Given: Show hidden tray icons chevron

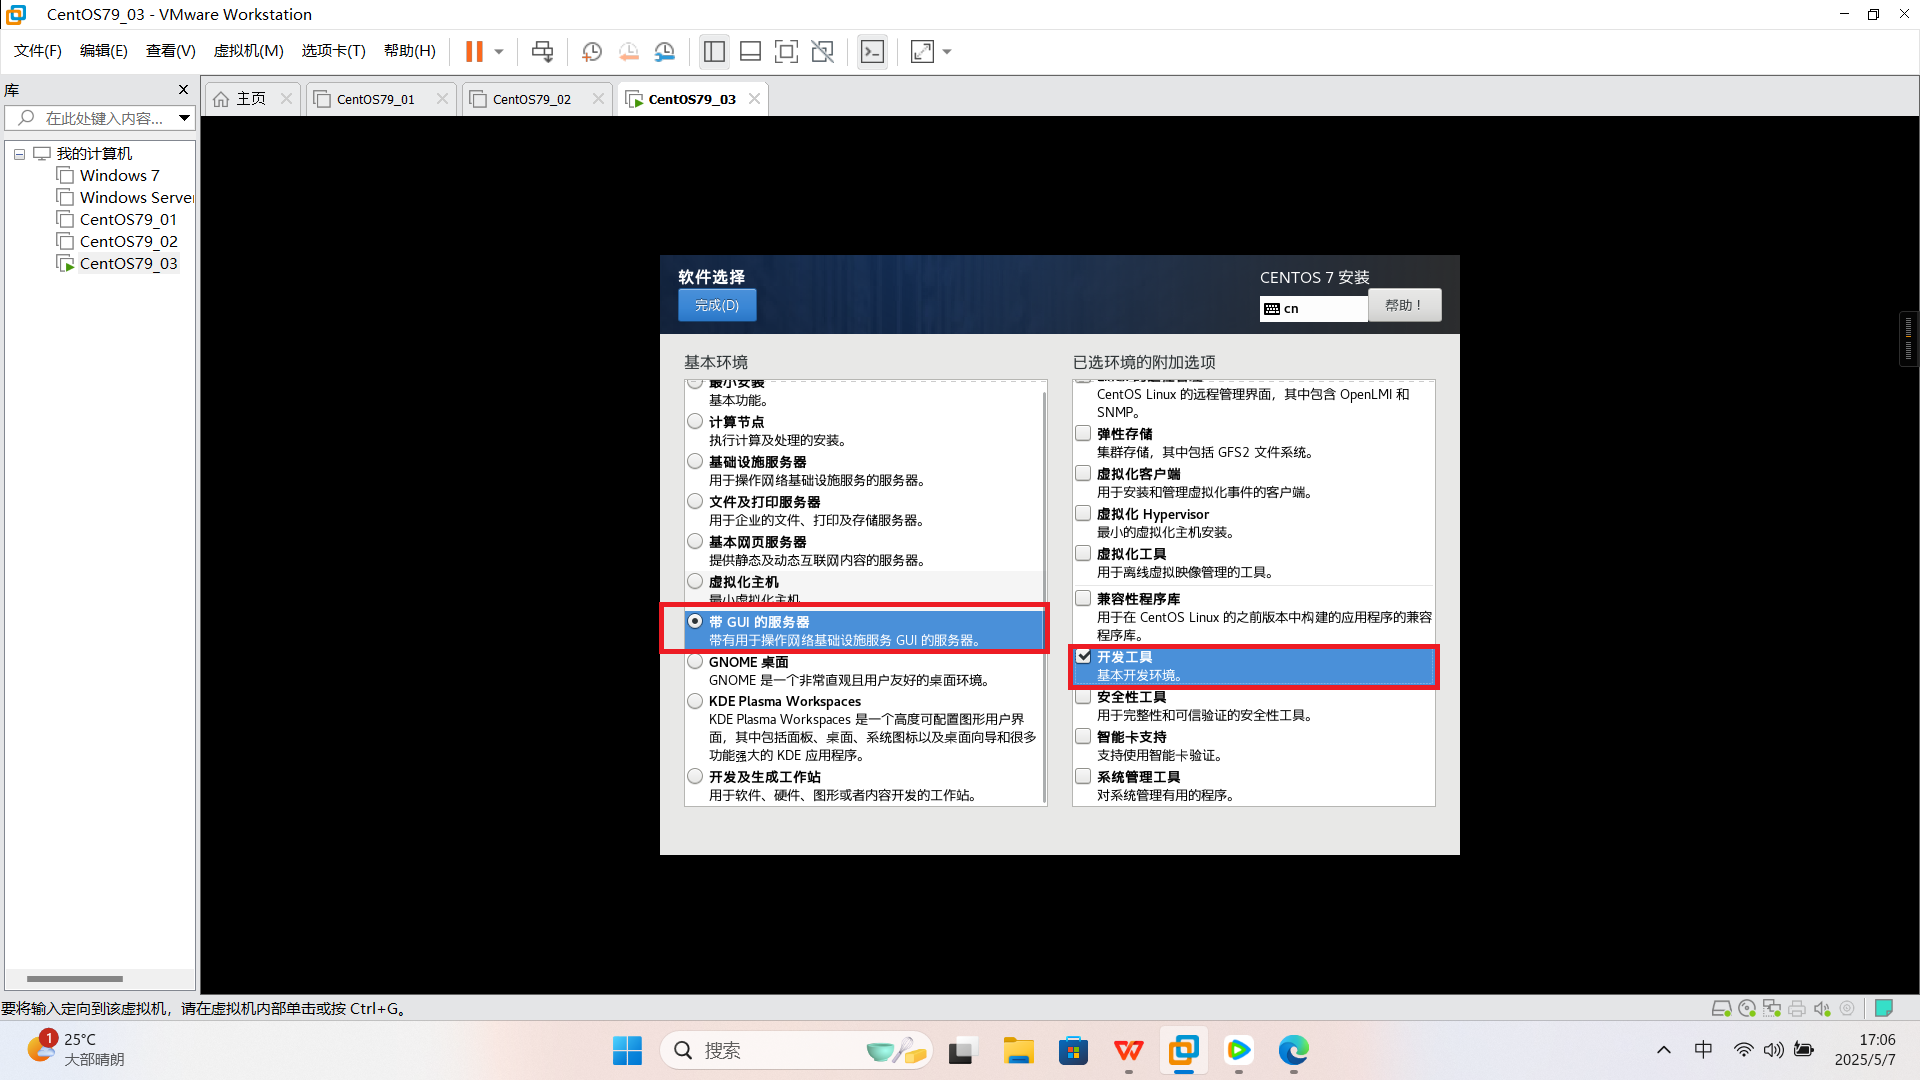Looking at the screenshot, I should click(1663, 1050).
